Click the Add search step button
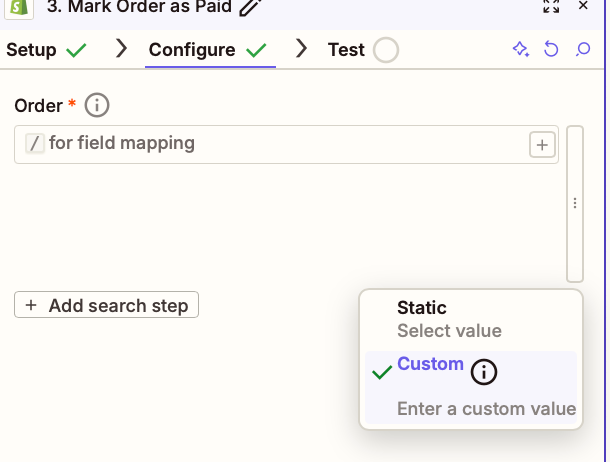610x462 pixels. 107,305
